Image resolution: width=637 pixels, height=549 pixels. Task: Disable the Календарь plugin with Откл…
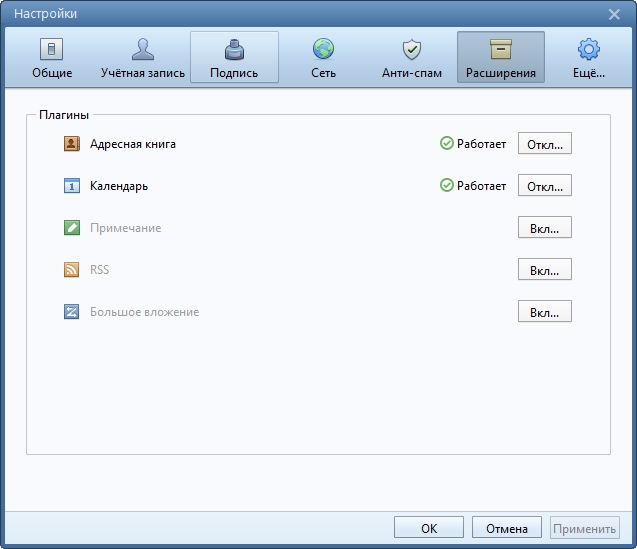pyautogui.click(x=545, y=185)
